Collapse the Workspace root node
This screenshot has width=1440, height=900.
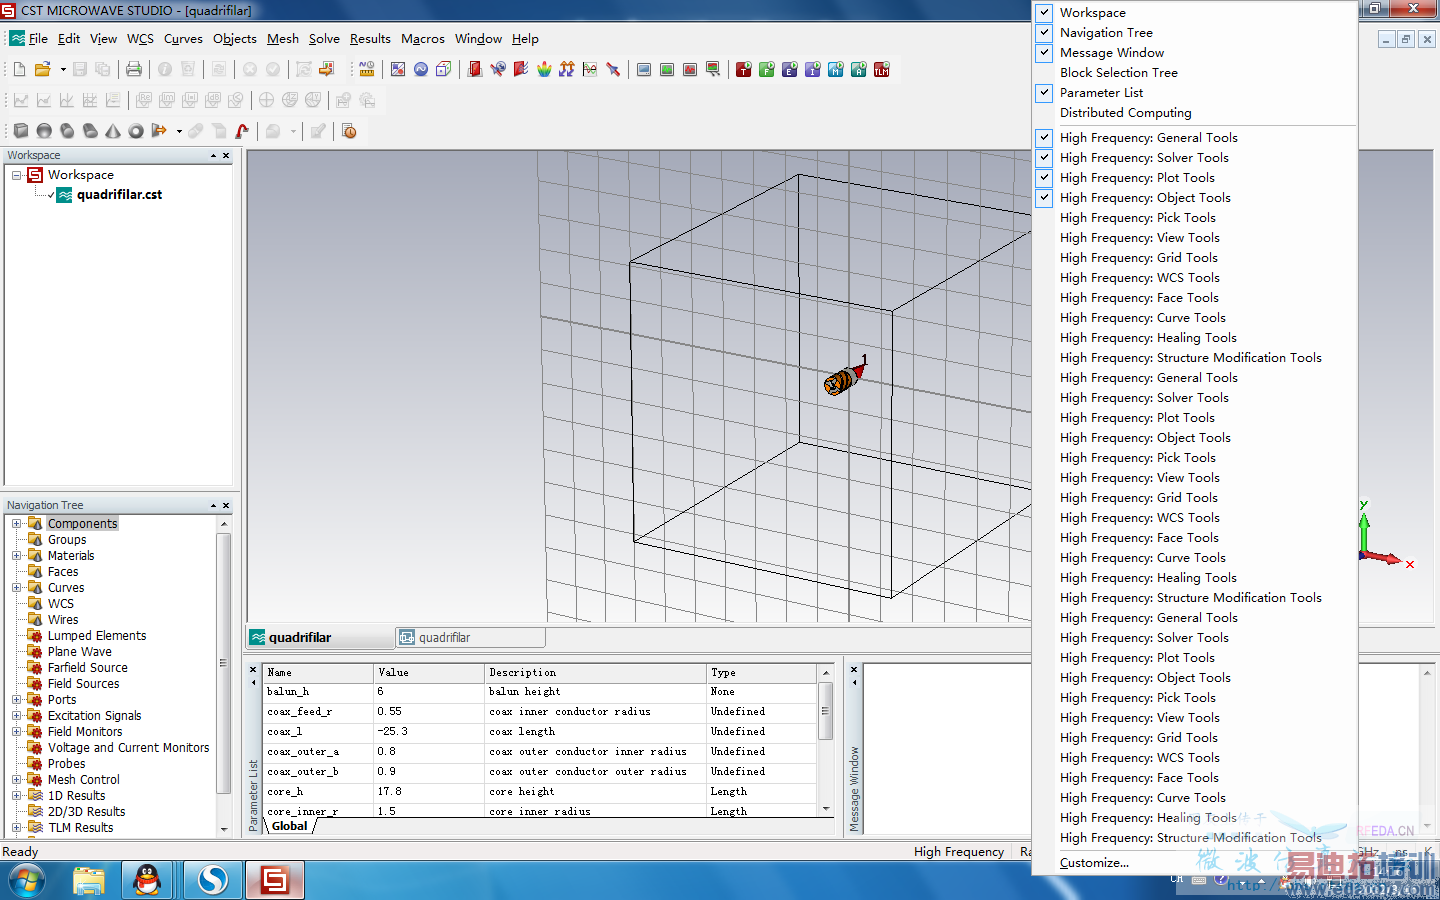[17, 175]
